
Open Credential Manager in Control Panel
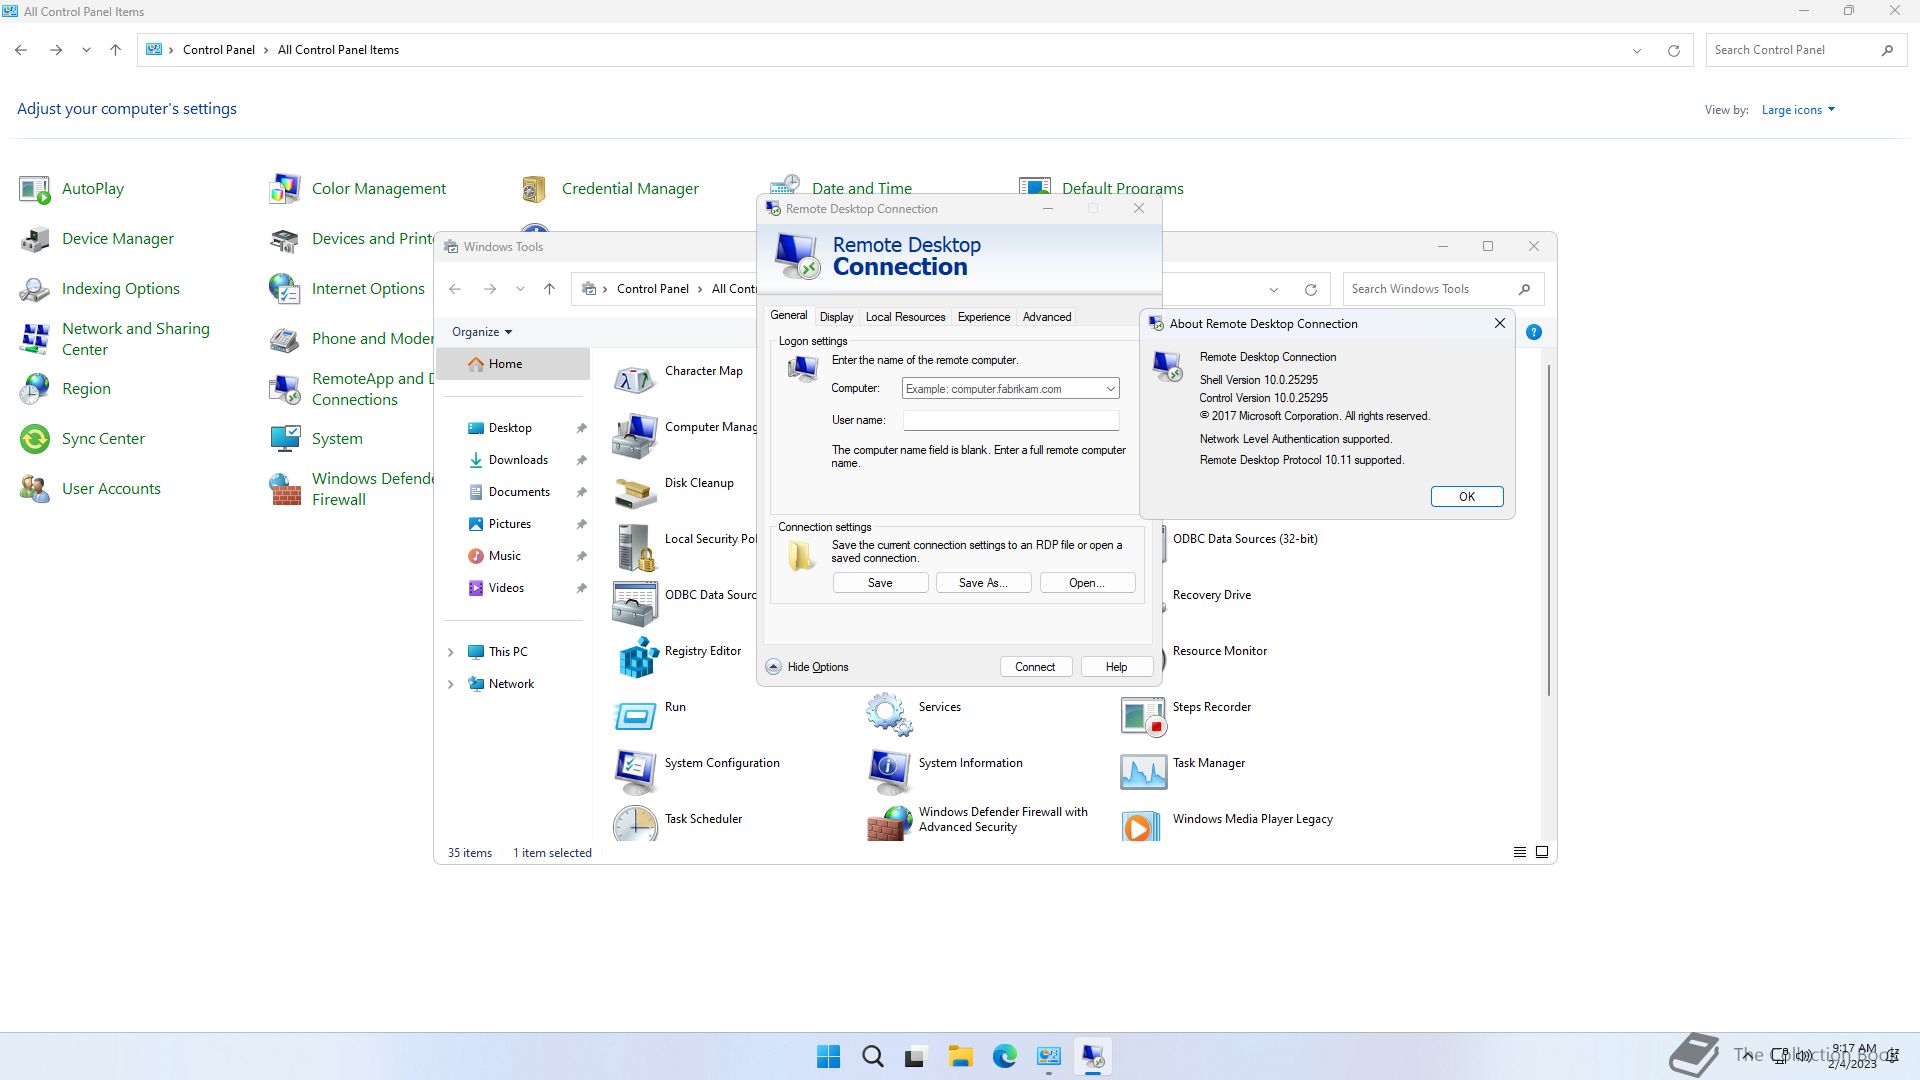point(630,188)
